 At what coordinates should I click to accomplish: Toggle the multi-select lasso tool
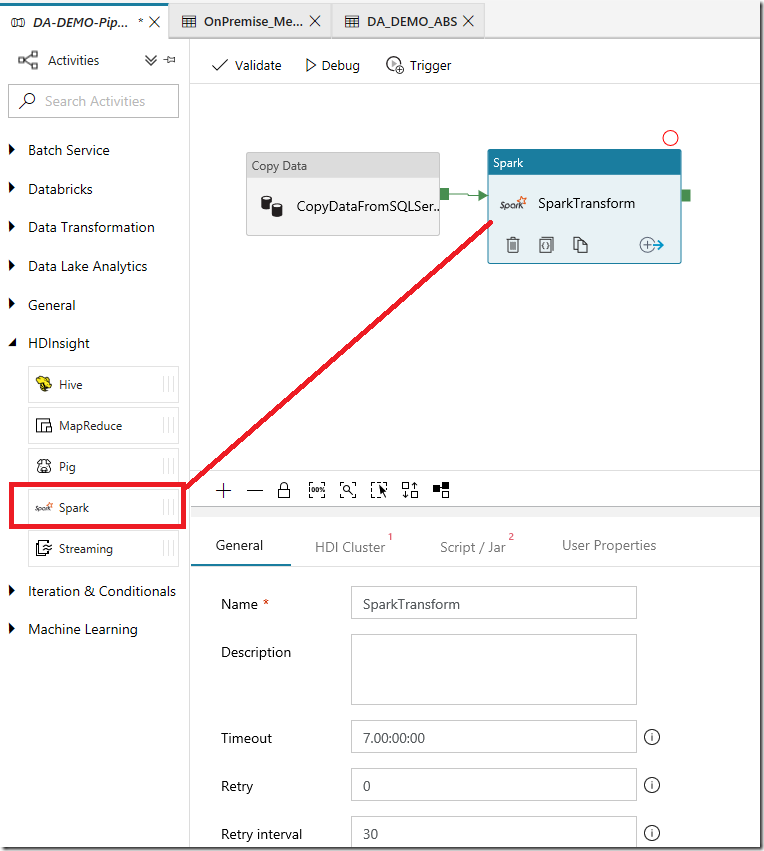(x=379, y=490)
